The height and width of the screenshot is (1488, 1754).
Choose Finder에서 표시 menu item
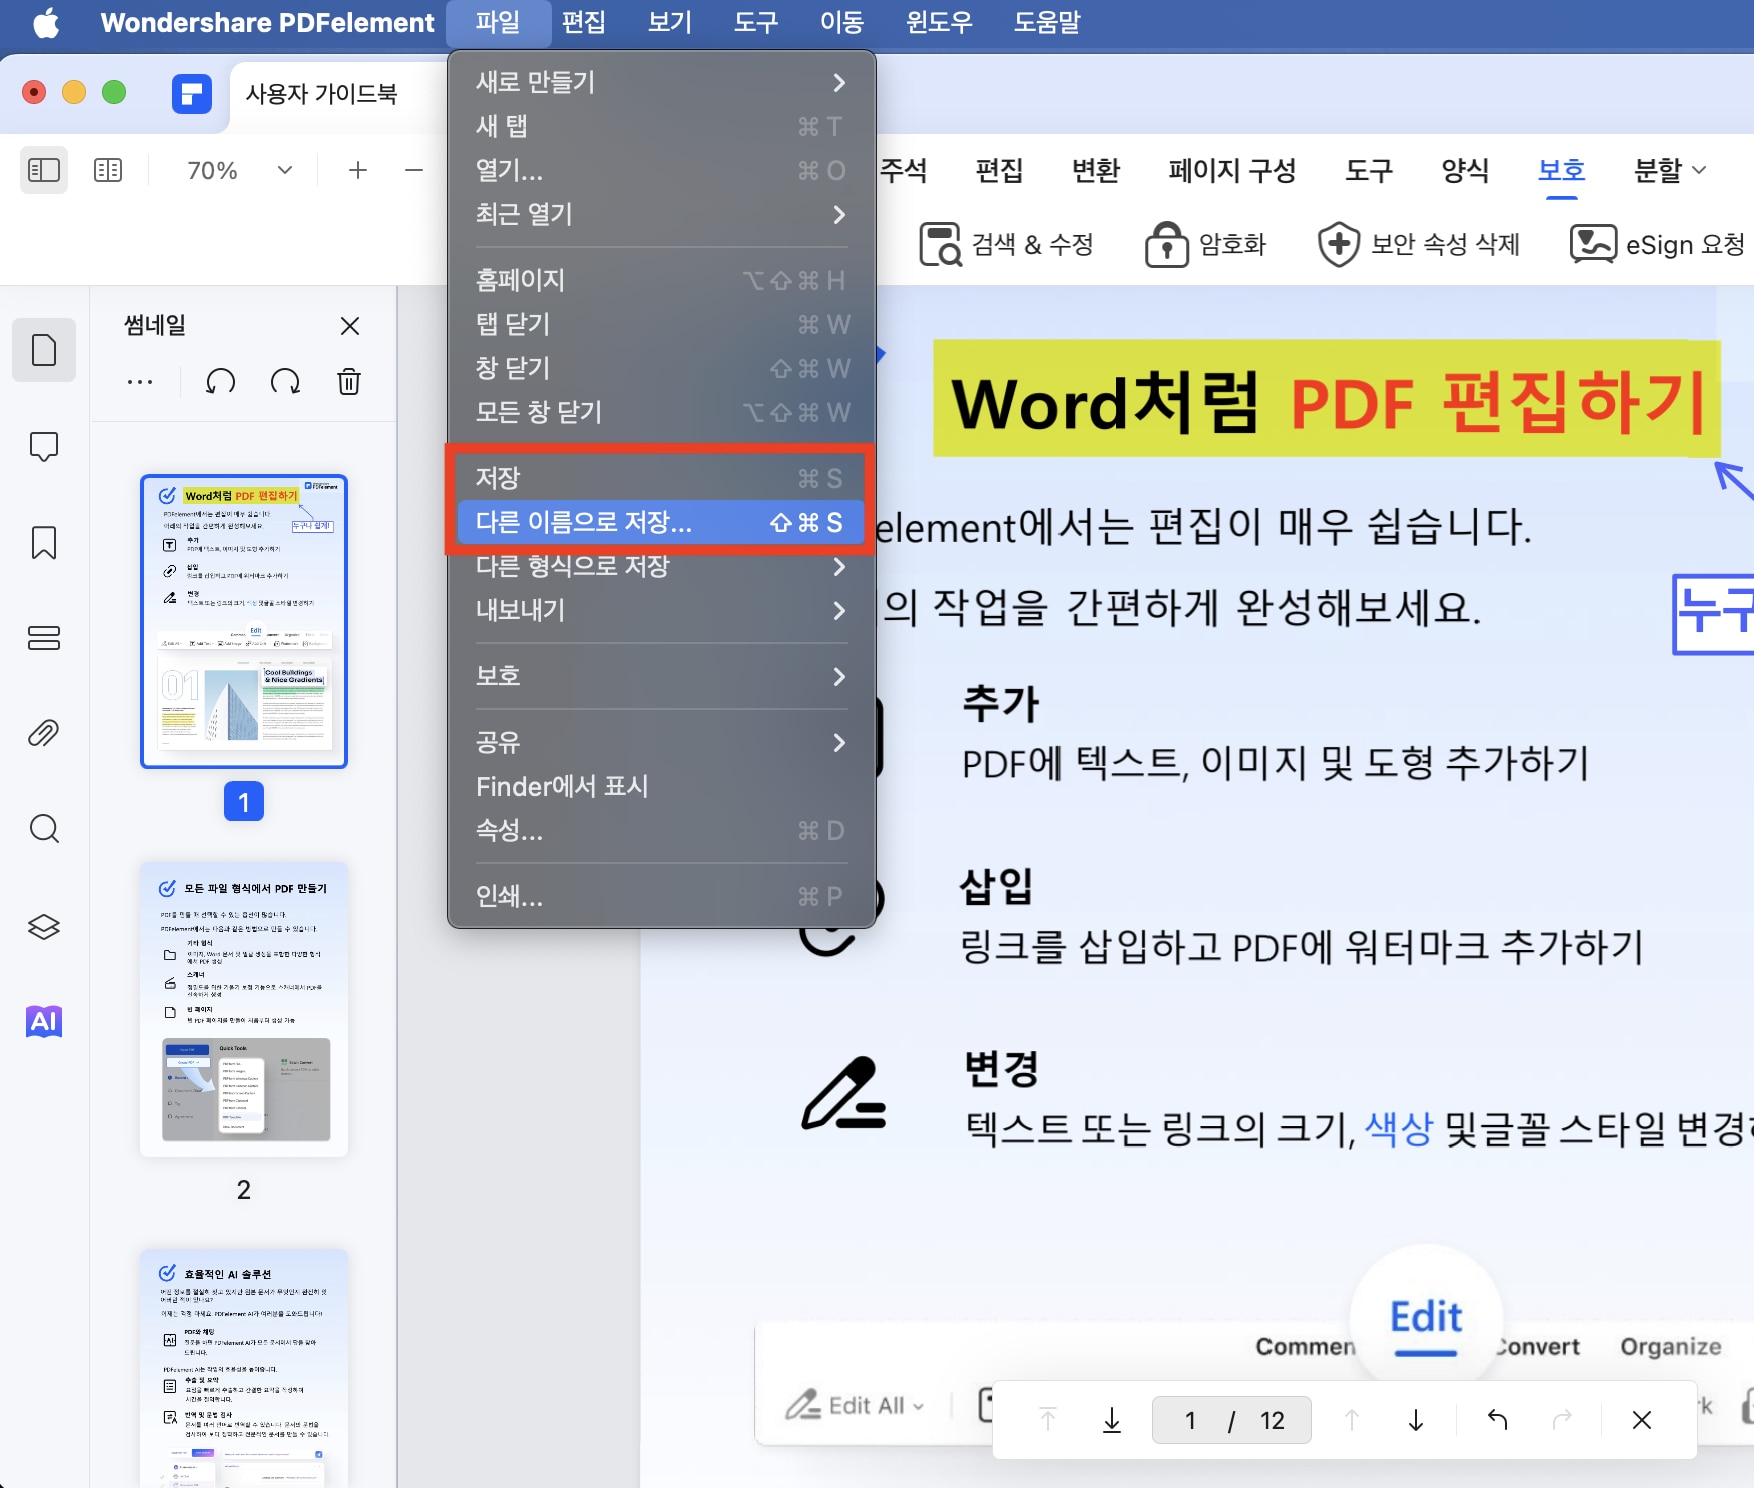(x=661, y=786)
